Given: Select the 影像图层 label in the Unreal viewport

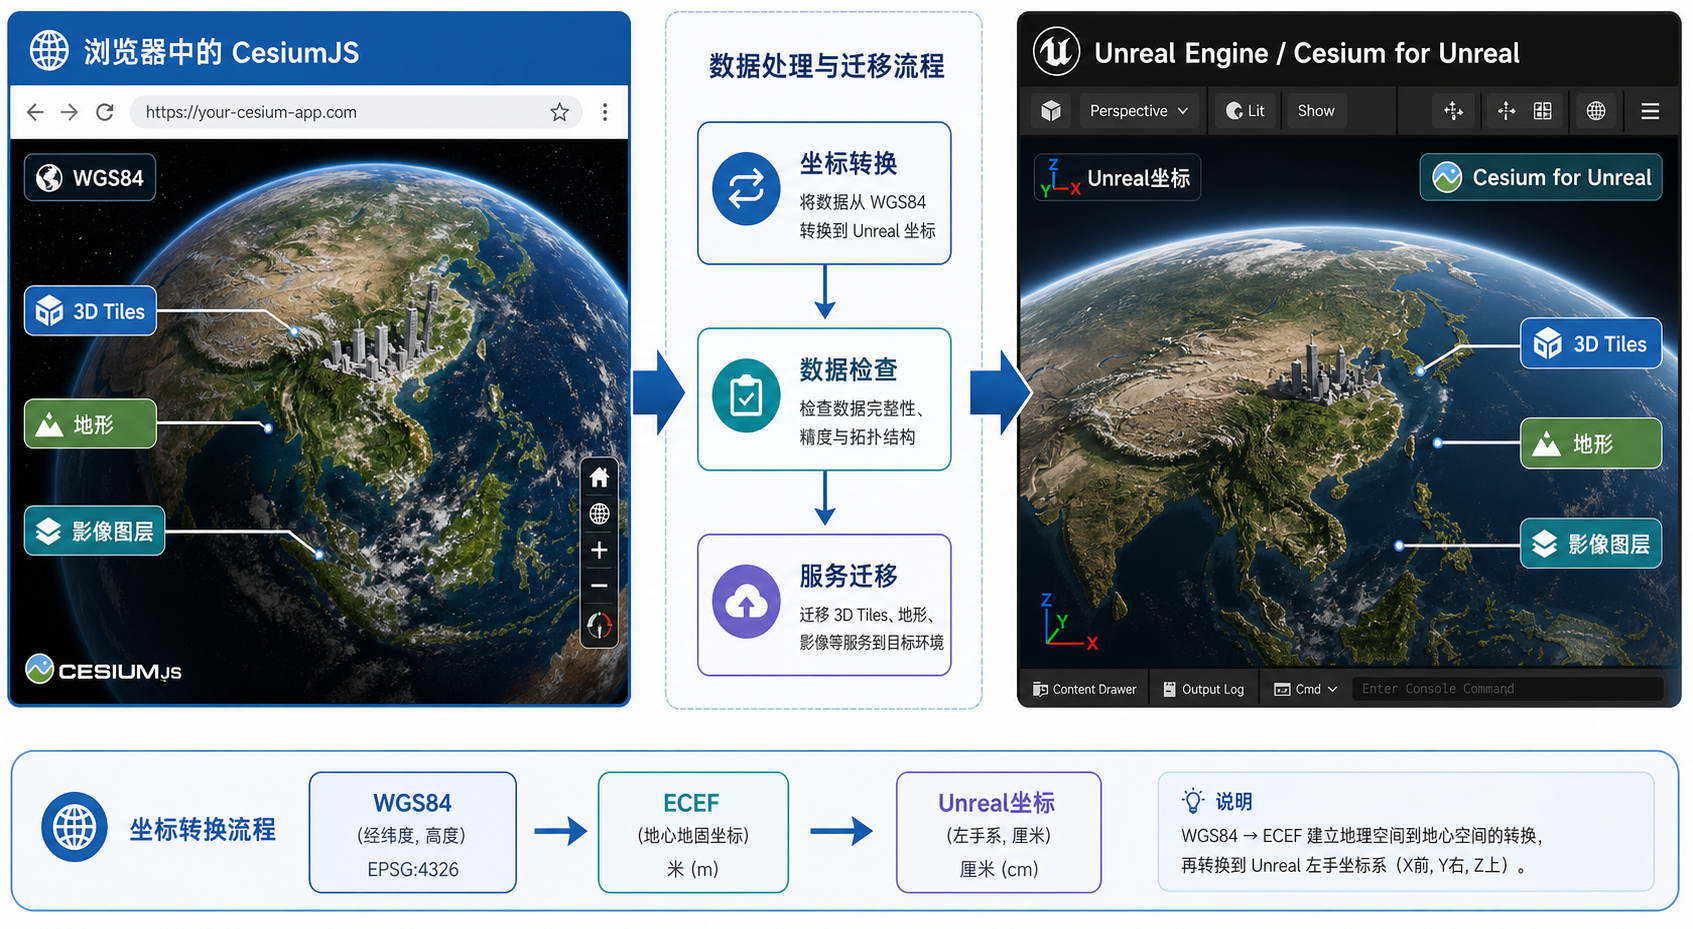Looking at the screenshot, I should tap(1591, 544).
